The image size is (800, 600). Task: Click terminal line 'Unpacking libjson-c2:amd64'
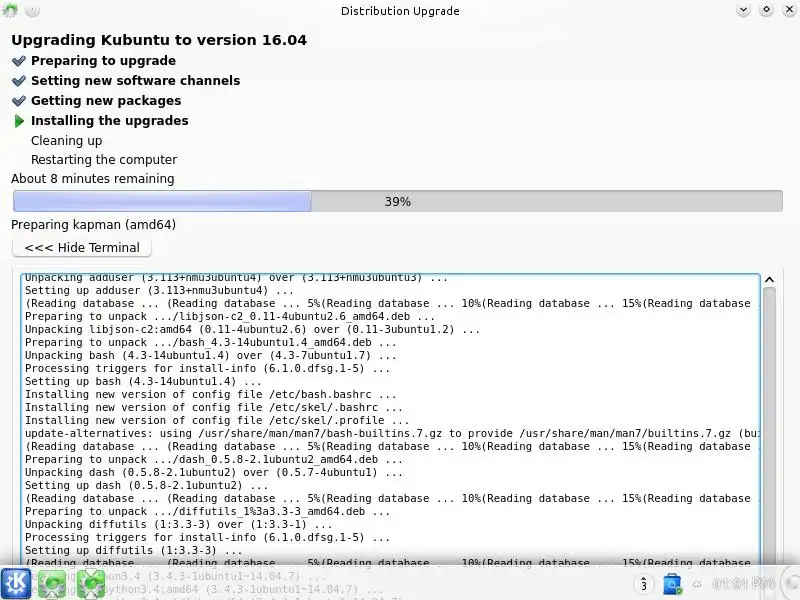coord(253,329)
